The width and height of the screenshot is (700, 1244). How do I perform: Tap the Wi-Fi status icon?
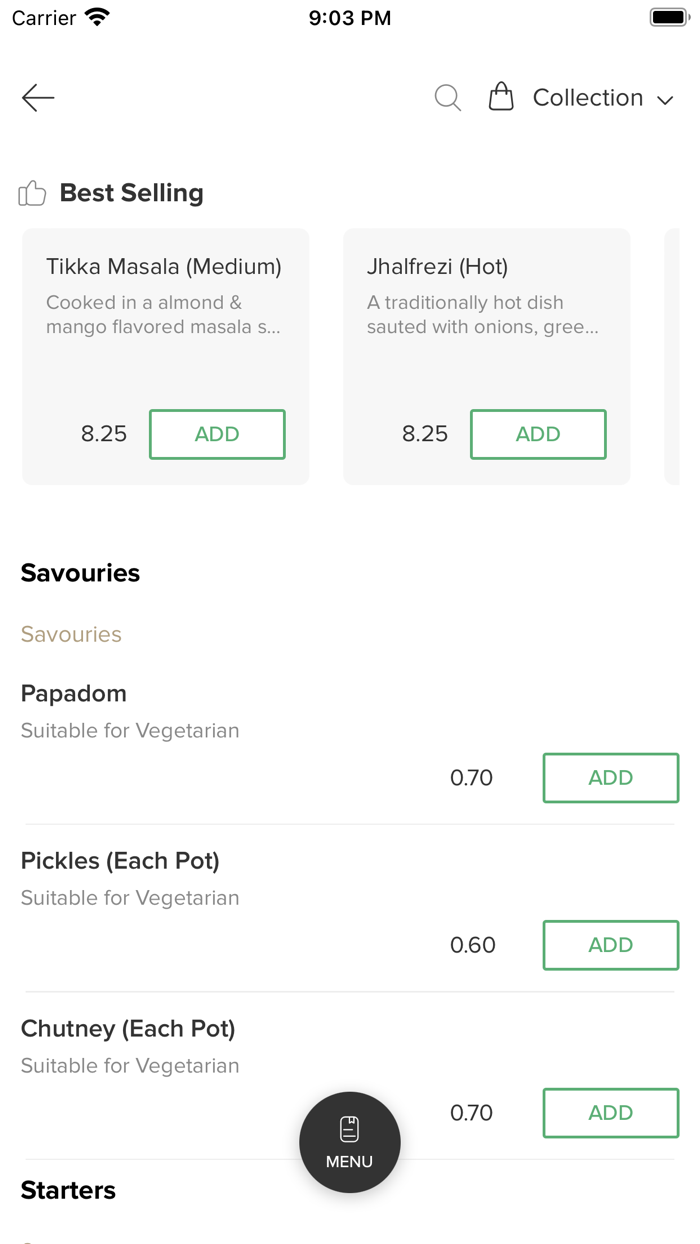click(97, 17)
